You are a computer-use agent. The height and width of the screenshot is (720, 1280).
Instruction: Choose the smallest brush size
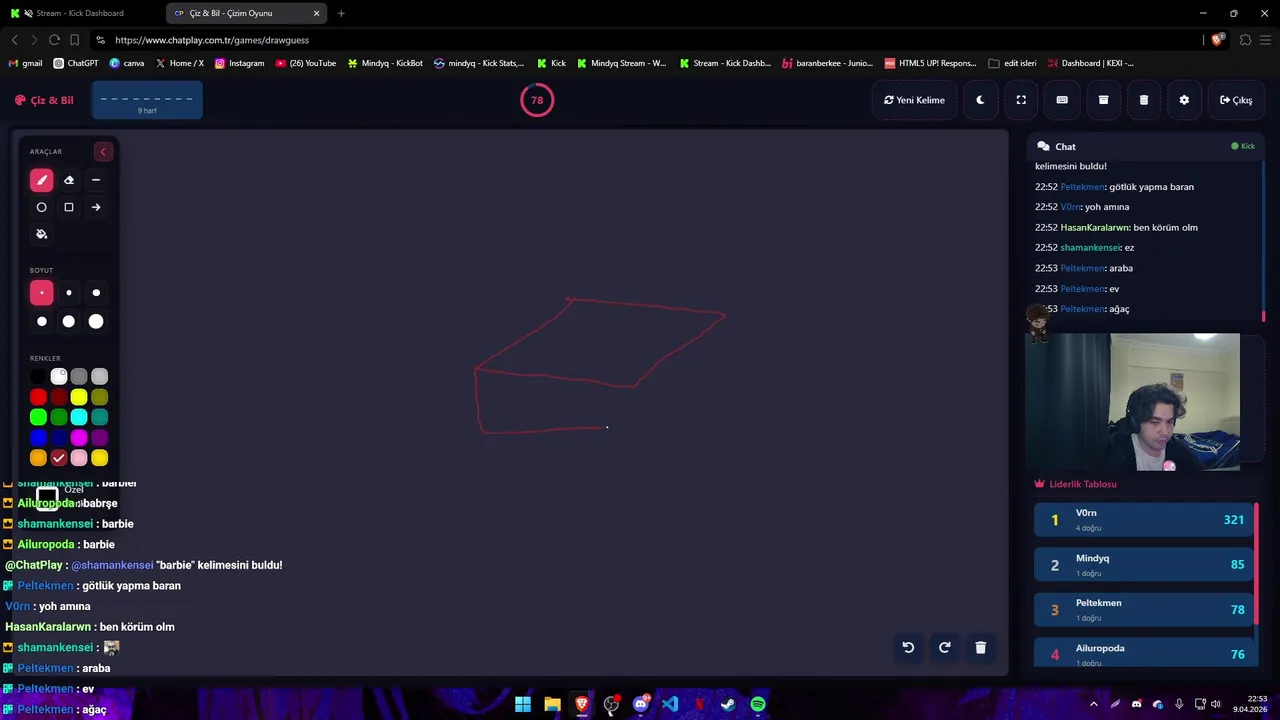point(41,293)
